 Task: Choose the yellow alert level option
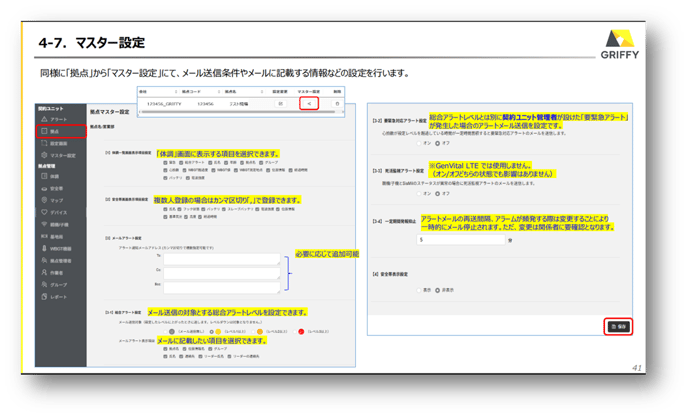point(218,332)
